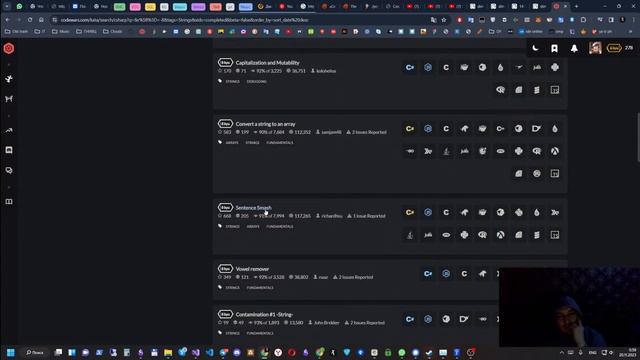Open the Windows Start menu
This screenshot has width=640, height=360.
11,352
